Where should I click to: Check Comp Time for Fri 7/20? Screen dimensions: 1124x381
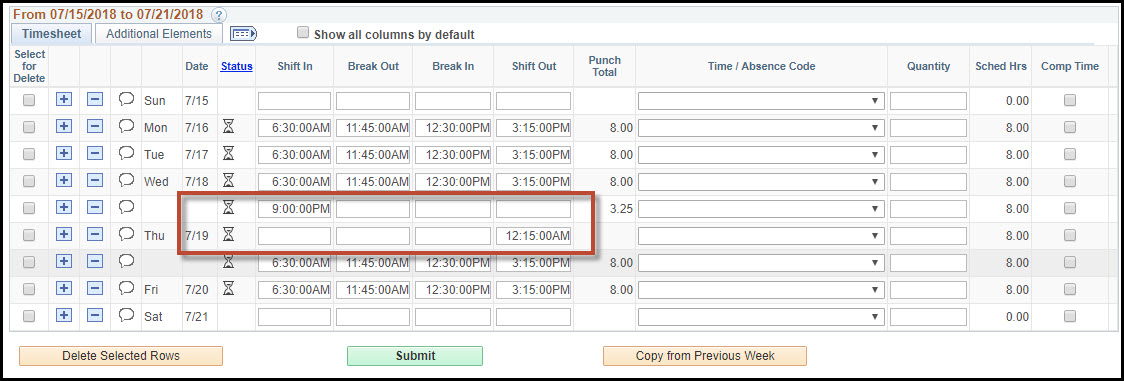tap(1070, 289)
